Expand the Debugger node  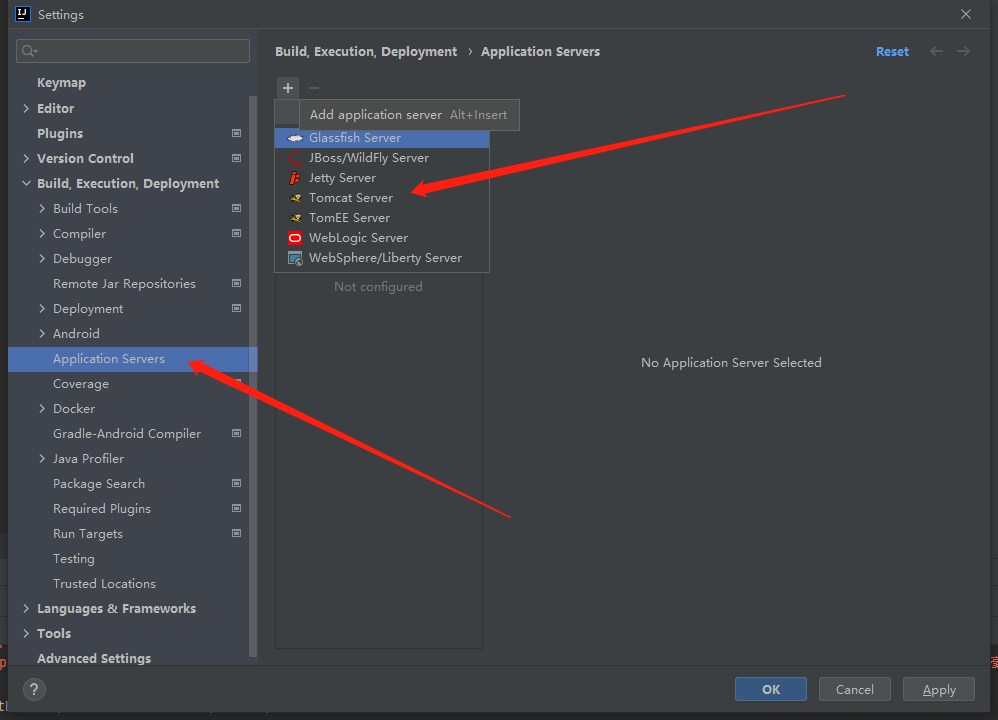point(42,258)
